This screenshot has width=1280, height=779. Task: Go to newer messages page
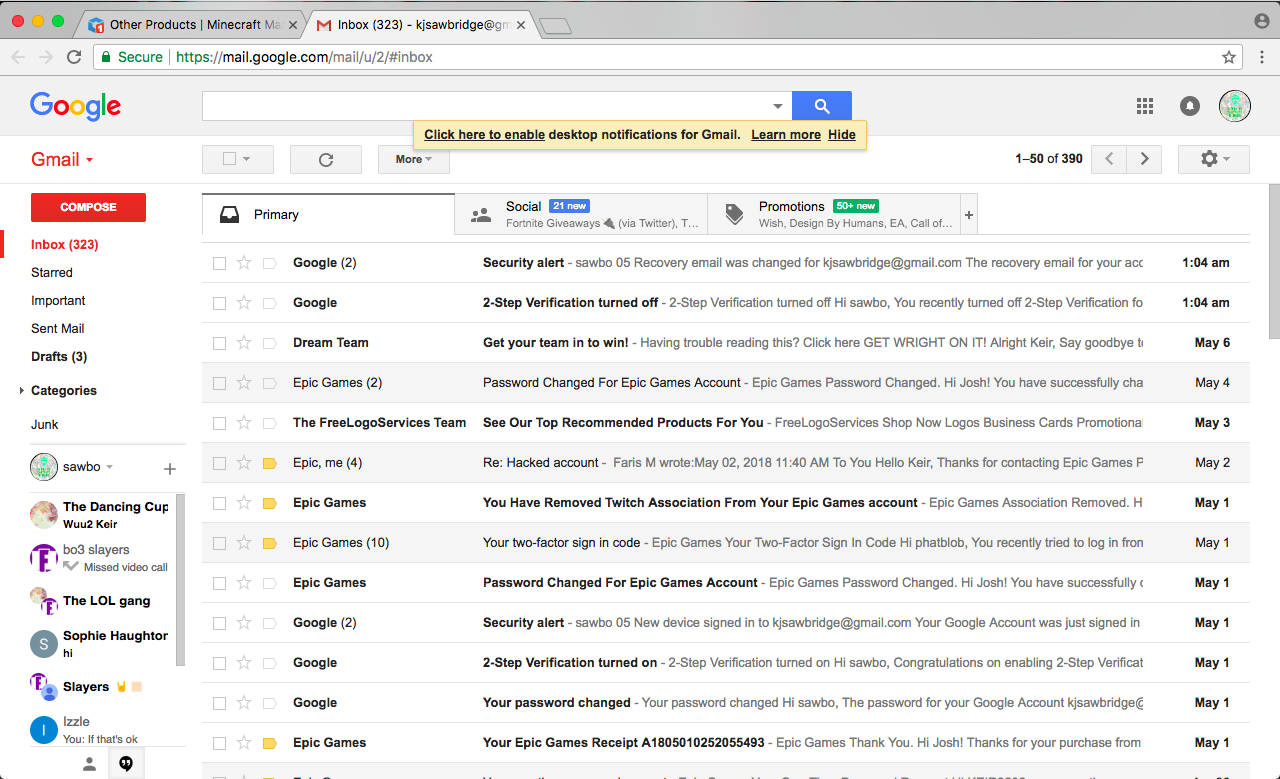click(x=1108, y=159)
